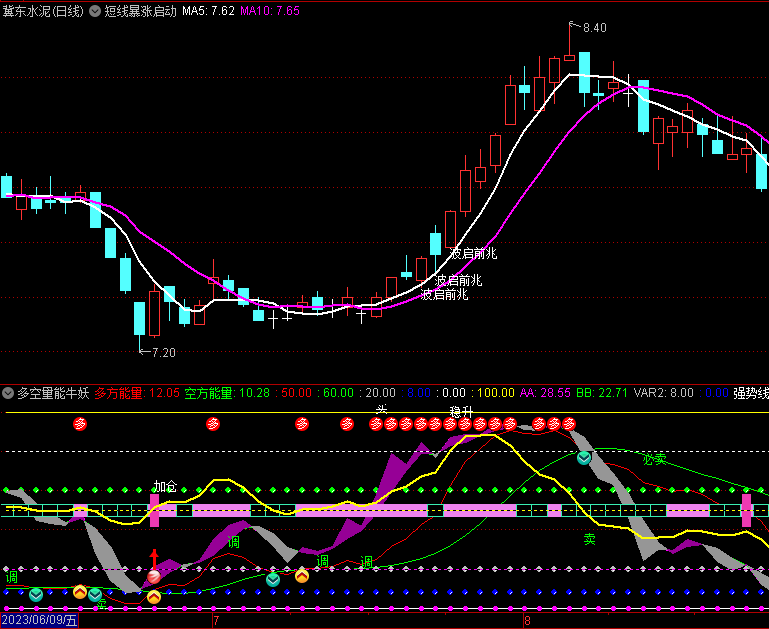Click the MA5: 7.62 value
This screenshot has width=769, height=629.
click(208, 11)
